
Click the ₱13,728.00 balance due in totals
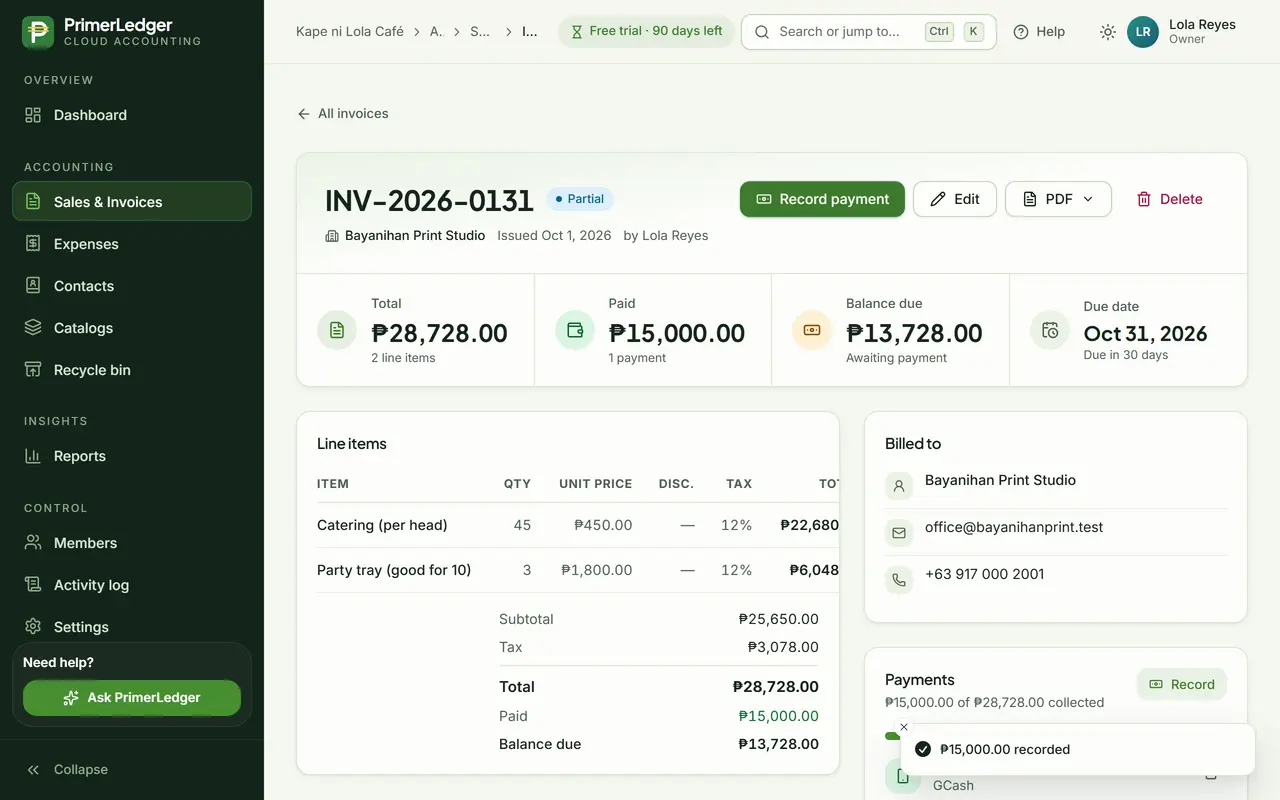click(779, 744)
